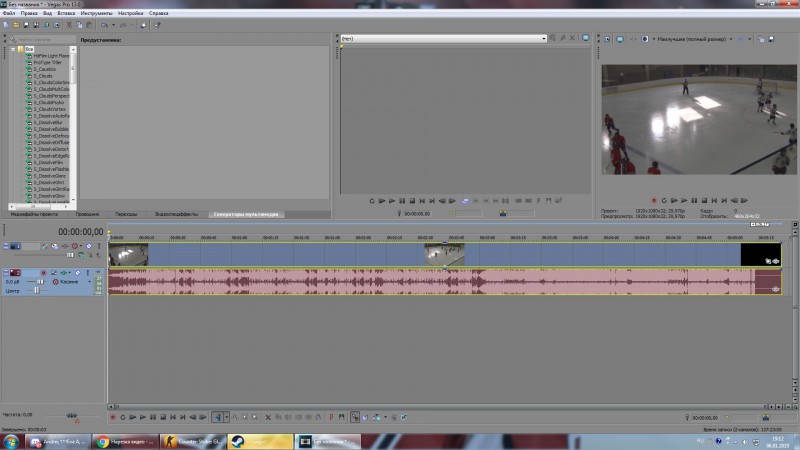Collapse the Все folder tree node
This screenshot has width=800, height=450.
pyautogui.click(x=13, y=49)
